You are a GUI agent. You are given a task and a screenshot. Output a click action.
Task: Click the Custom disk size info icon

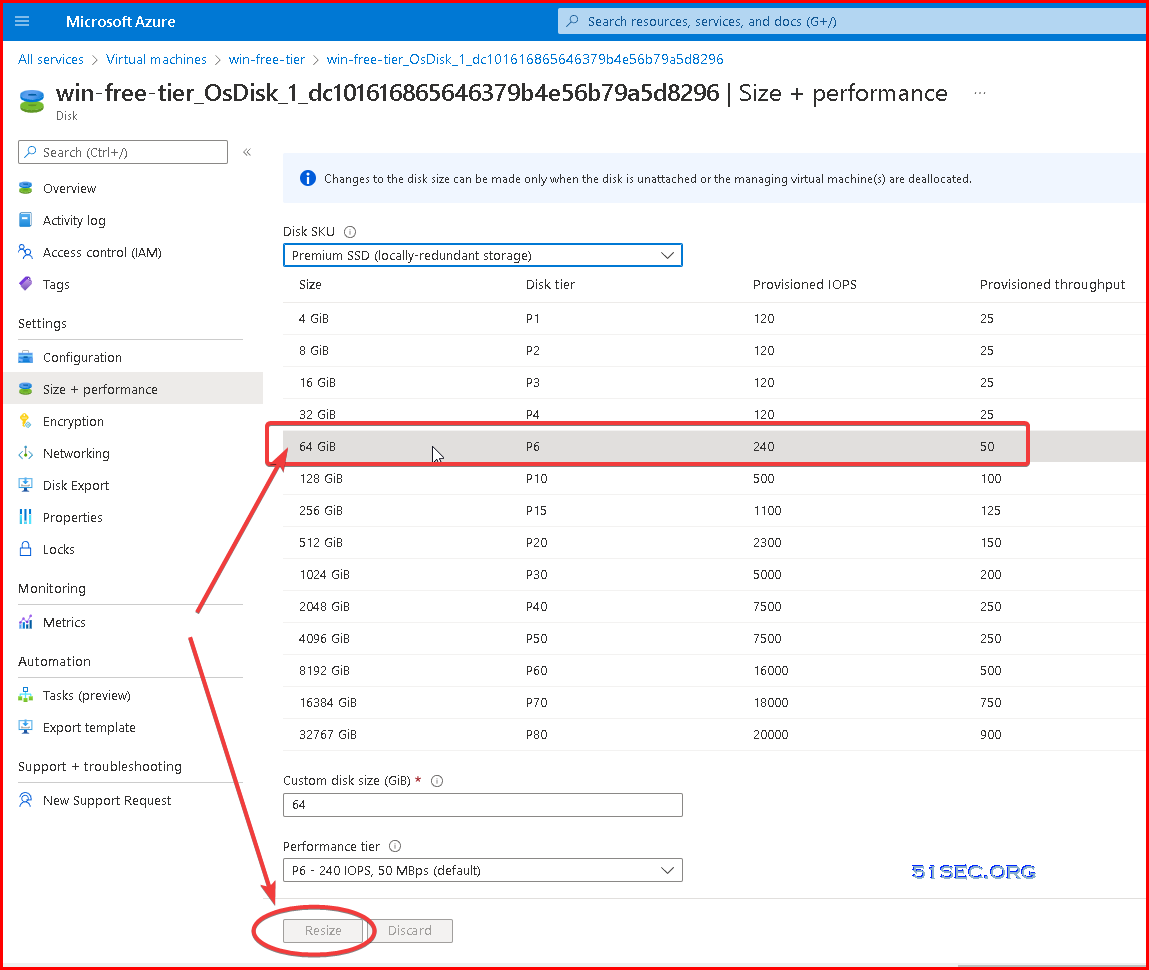[x=437, y=781]
